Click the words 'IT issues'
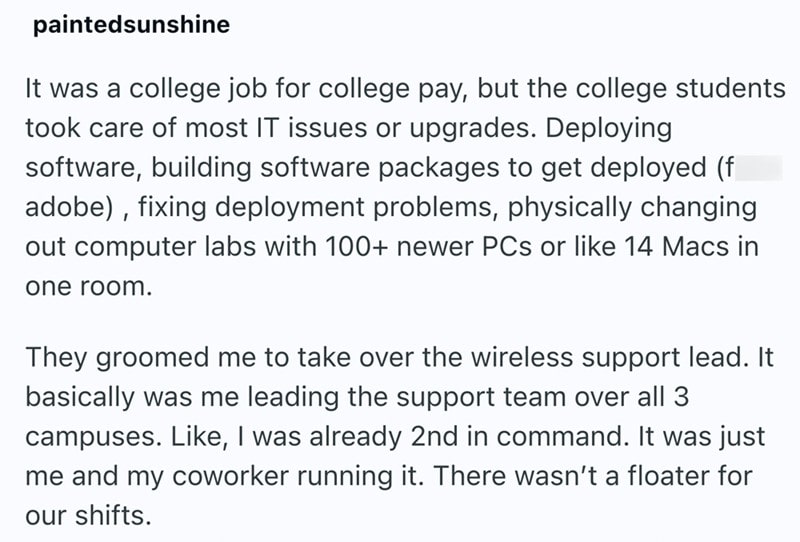 tap(306, 128)
